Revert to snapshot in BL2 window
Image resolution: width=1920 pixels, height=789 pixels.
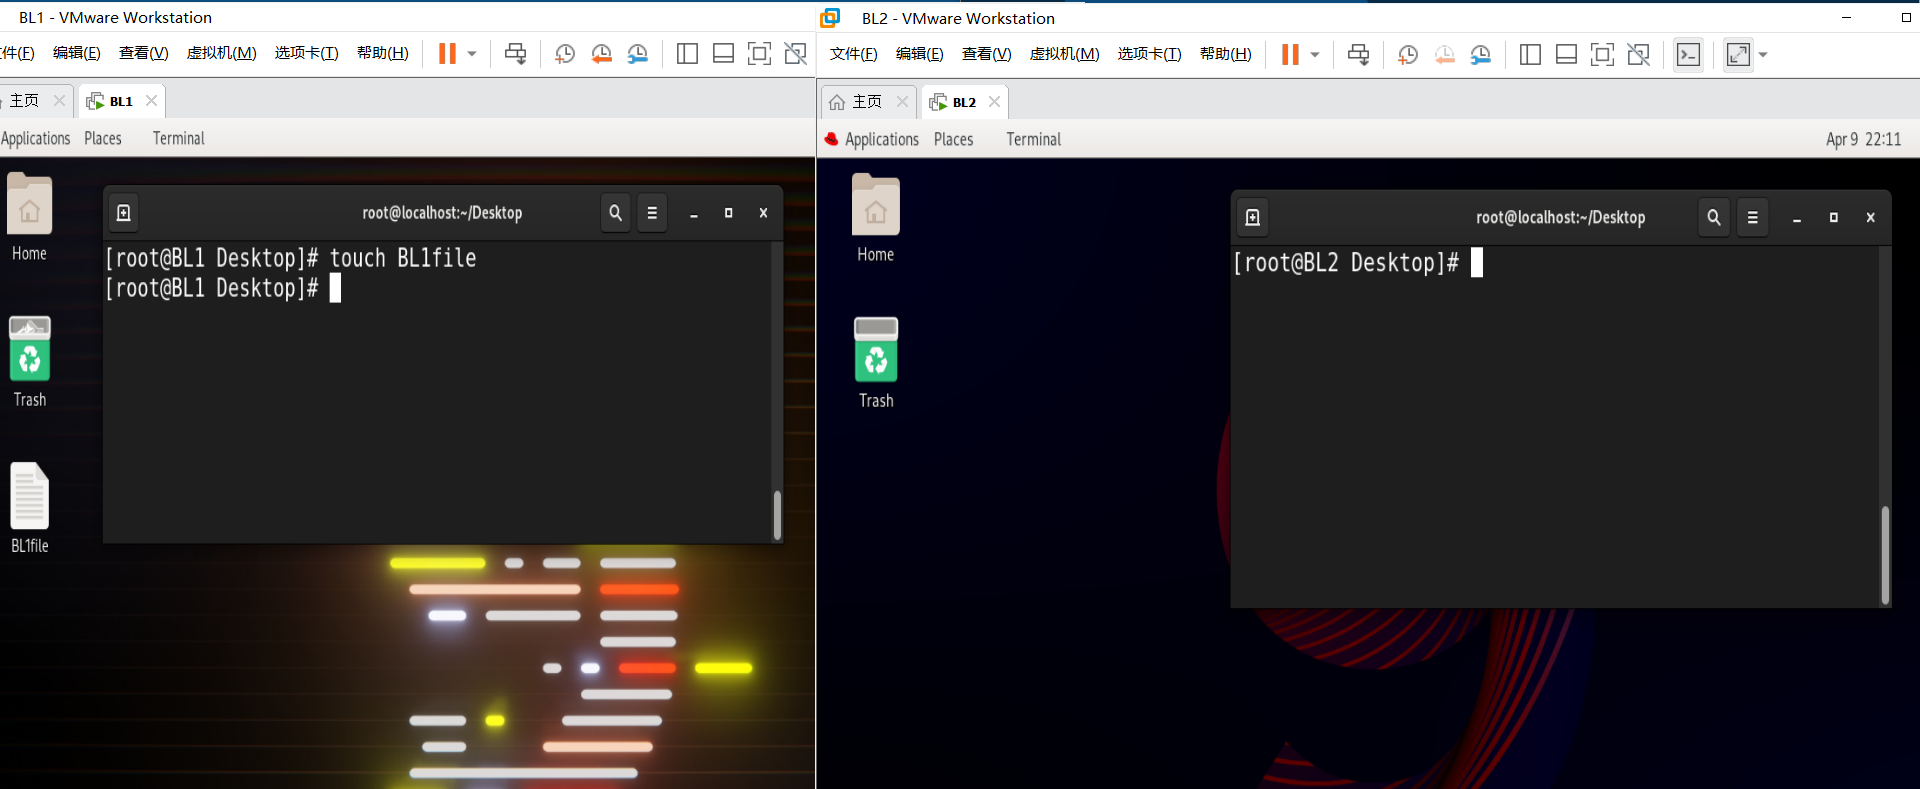[x=1444, y=55]
